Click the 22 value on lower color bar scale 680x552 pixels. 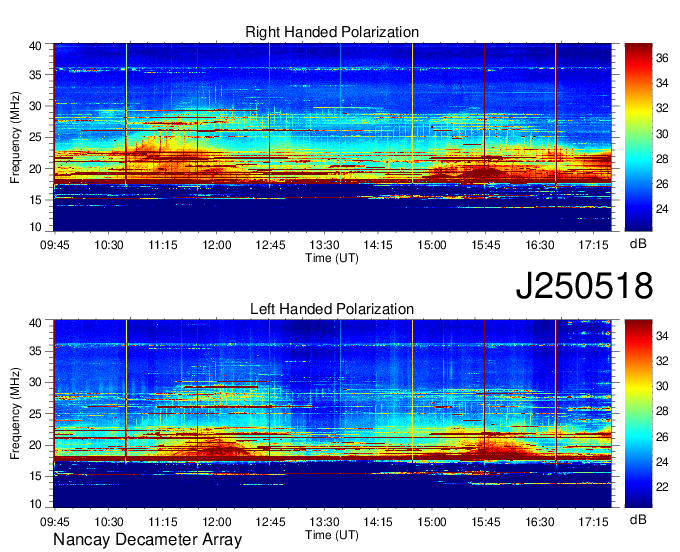[662, 487]
